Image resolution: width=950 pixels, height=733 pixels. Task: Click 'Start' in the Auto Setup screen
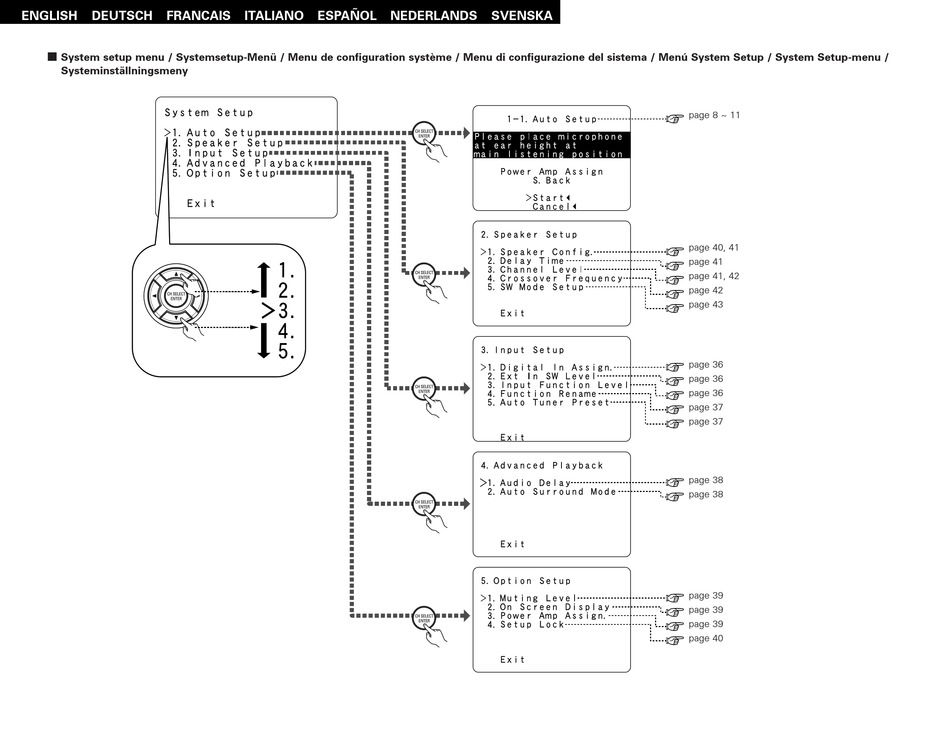coord(548,197)
